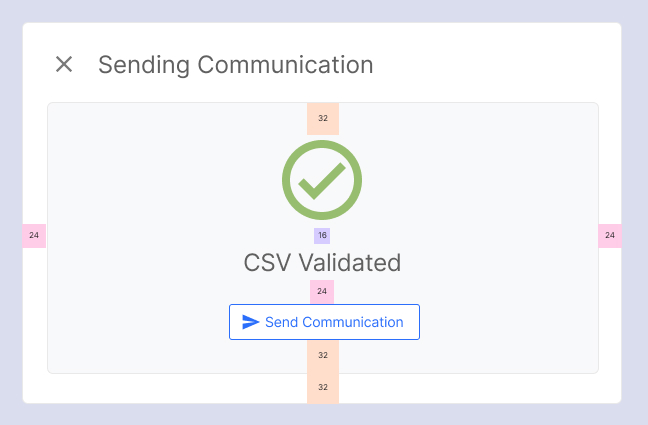Click the Send Communication button label
The height and width of the screenshot is (425, 648).
(x=334, y=322)
